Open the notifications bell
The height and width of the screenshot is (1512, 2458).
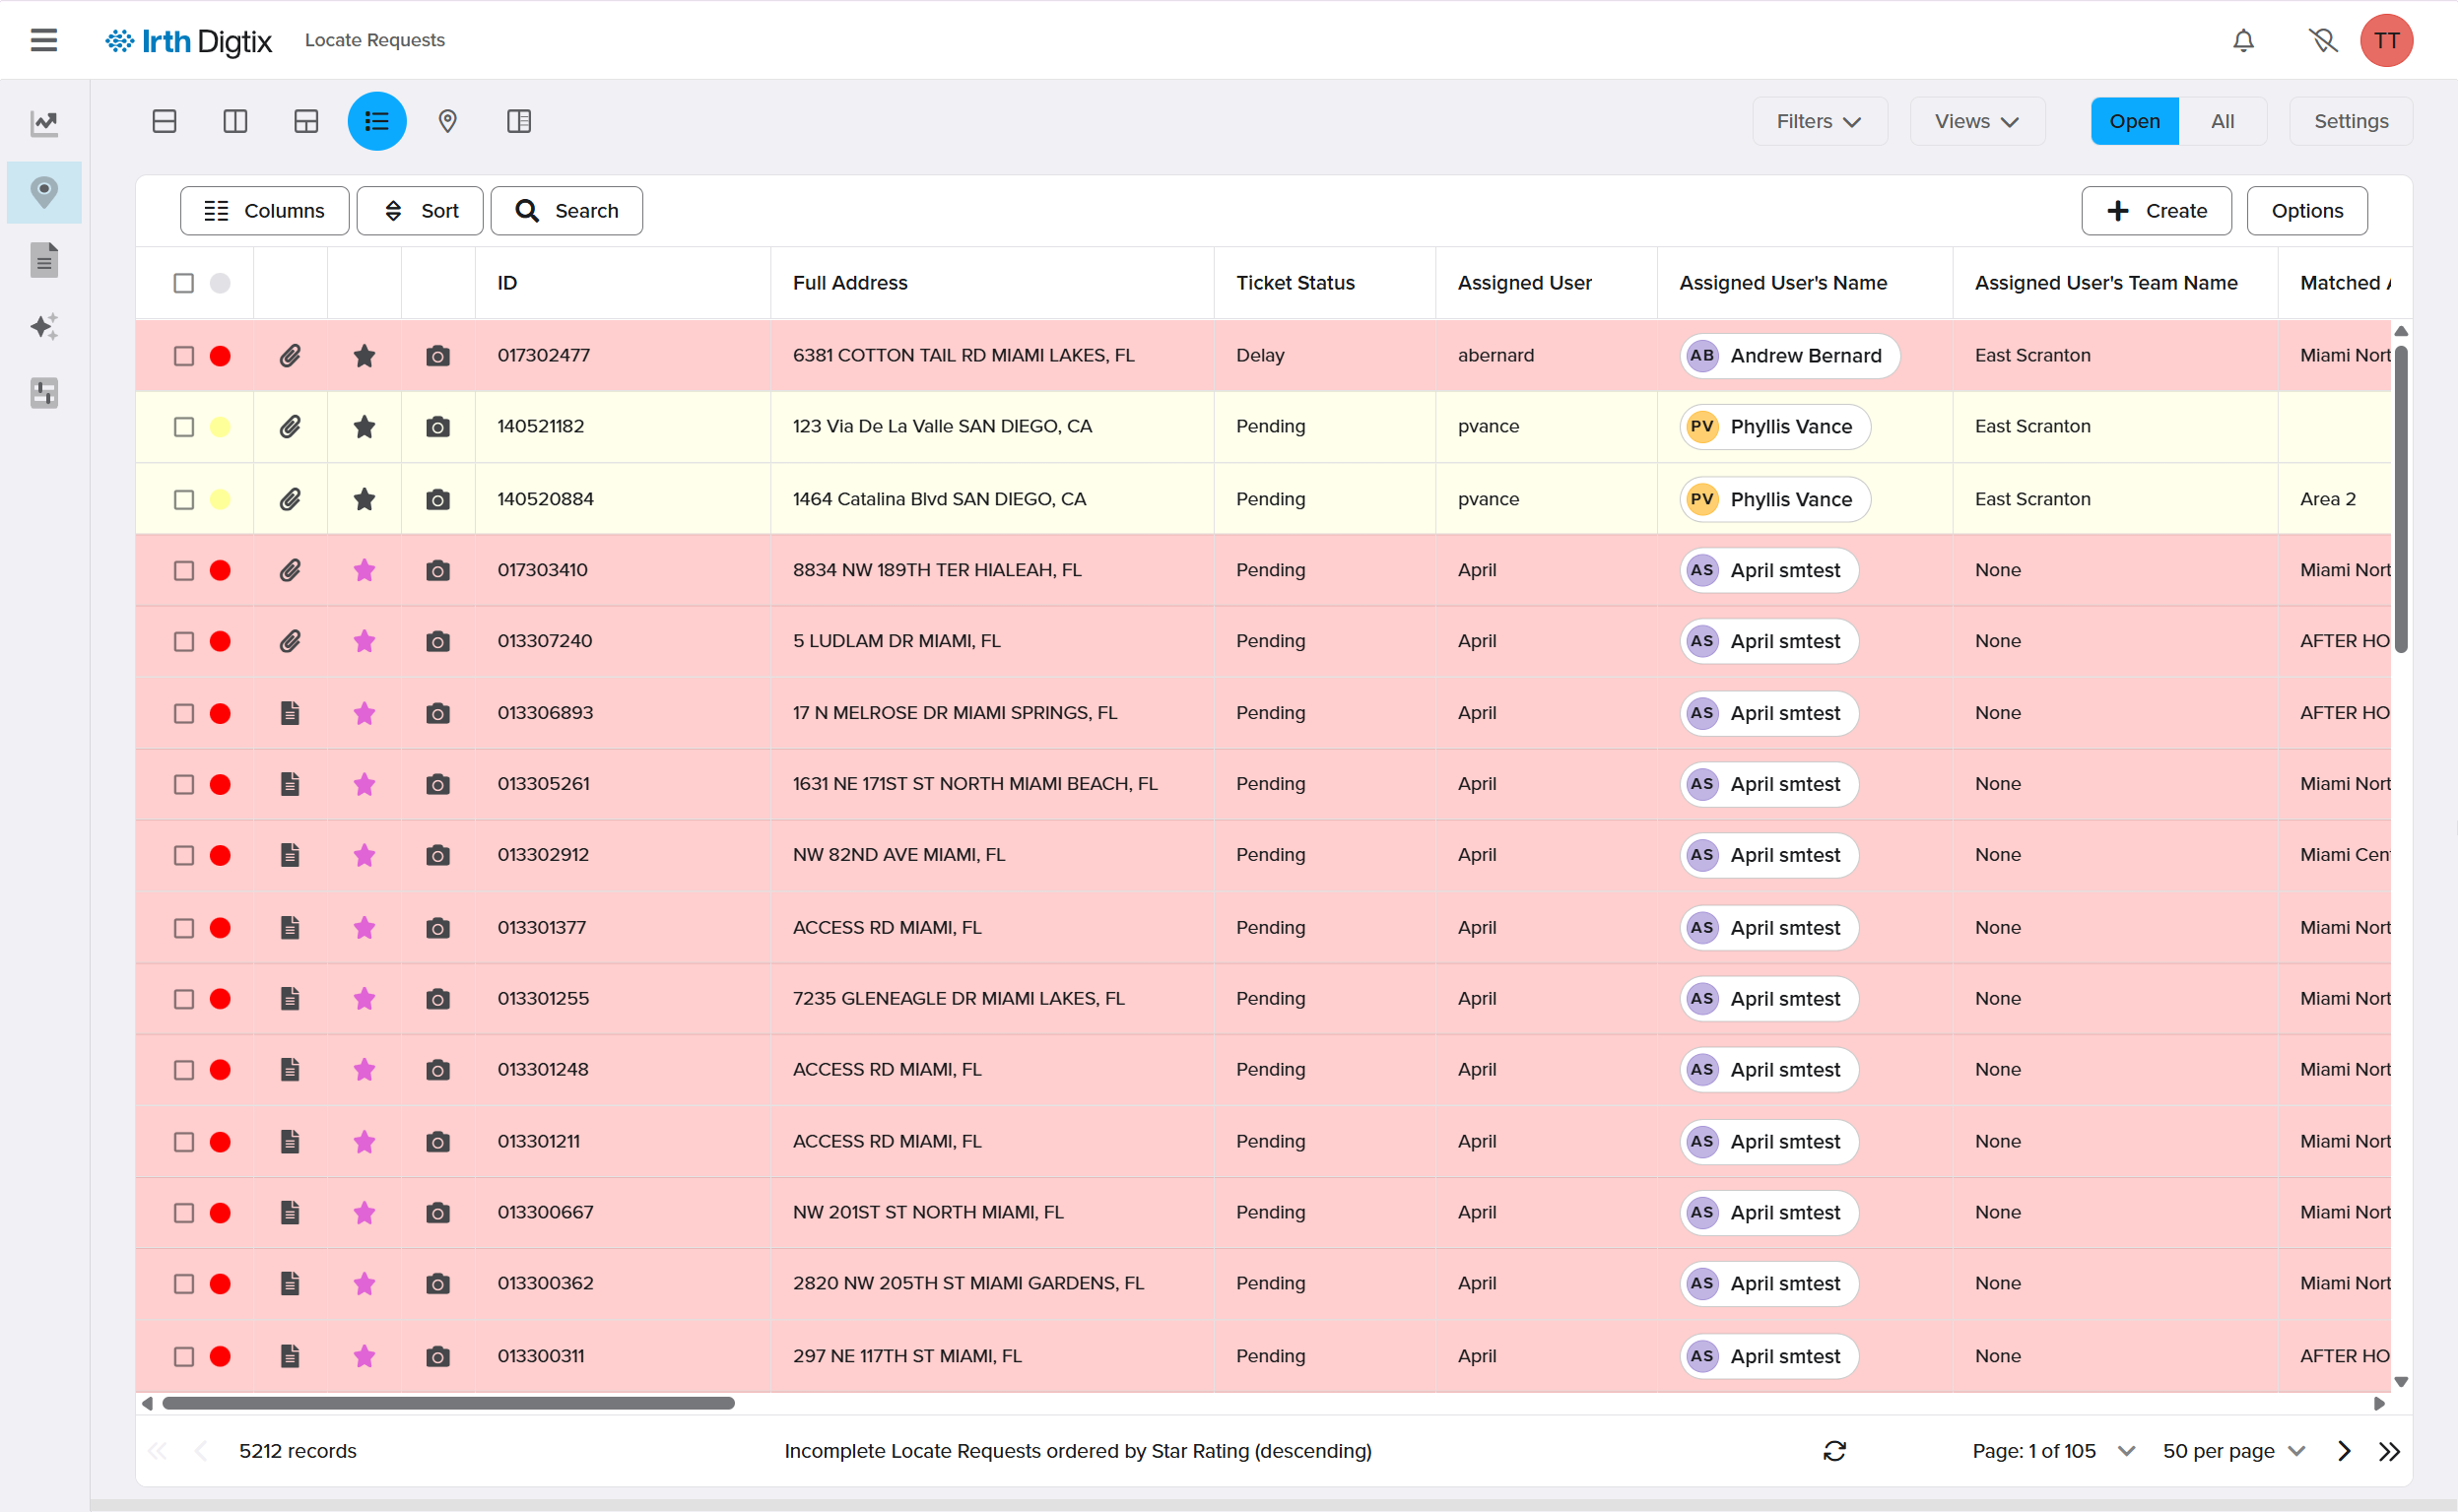[2243, 40]
